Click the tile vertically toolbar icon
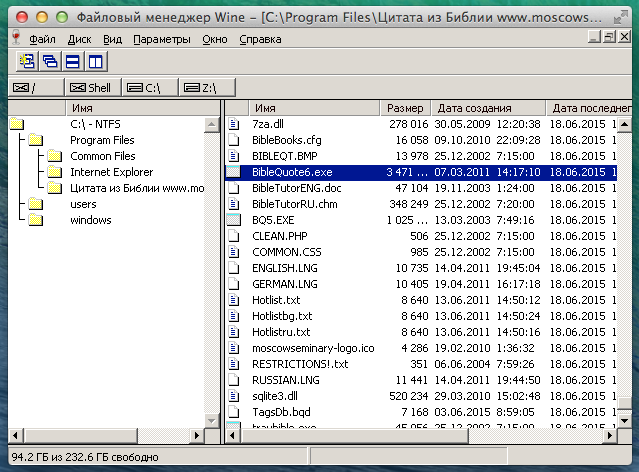639x472 pixels. 95,62
